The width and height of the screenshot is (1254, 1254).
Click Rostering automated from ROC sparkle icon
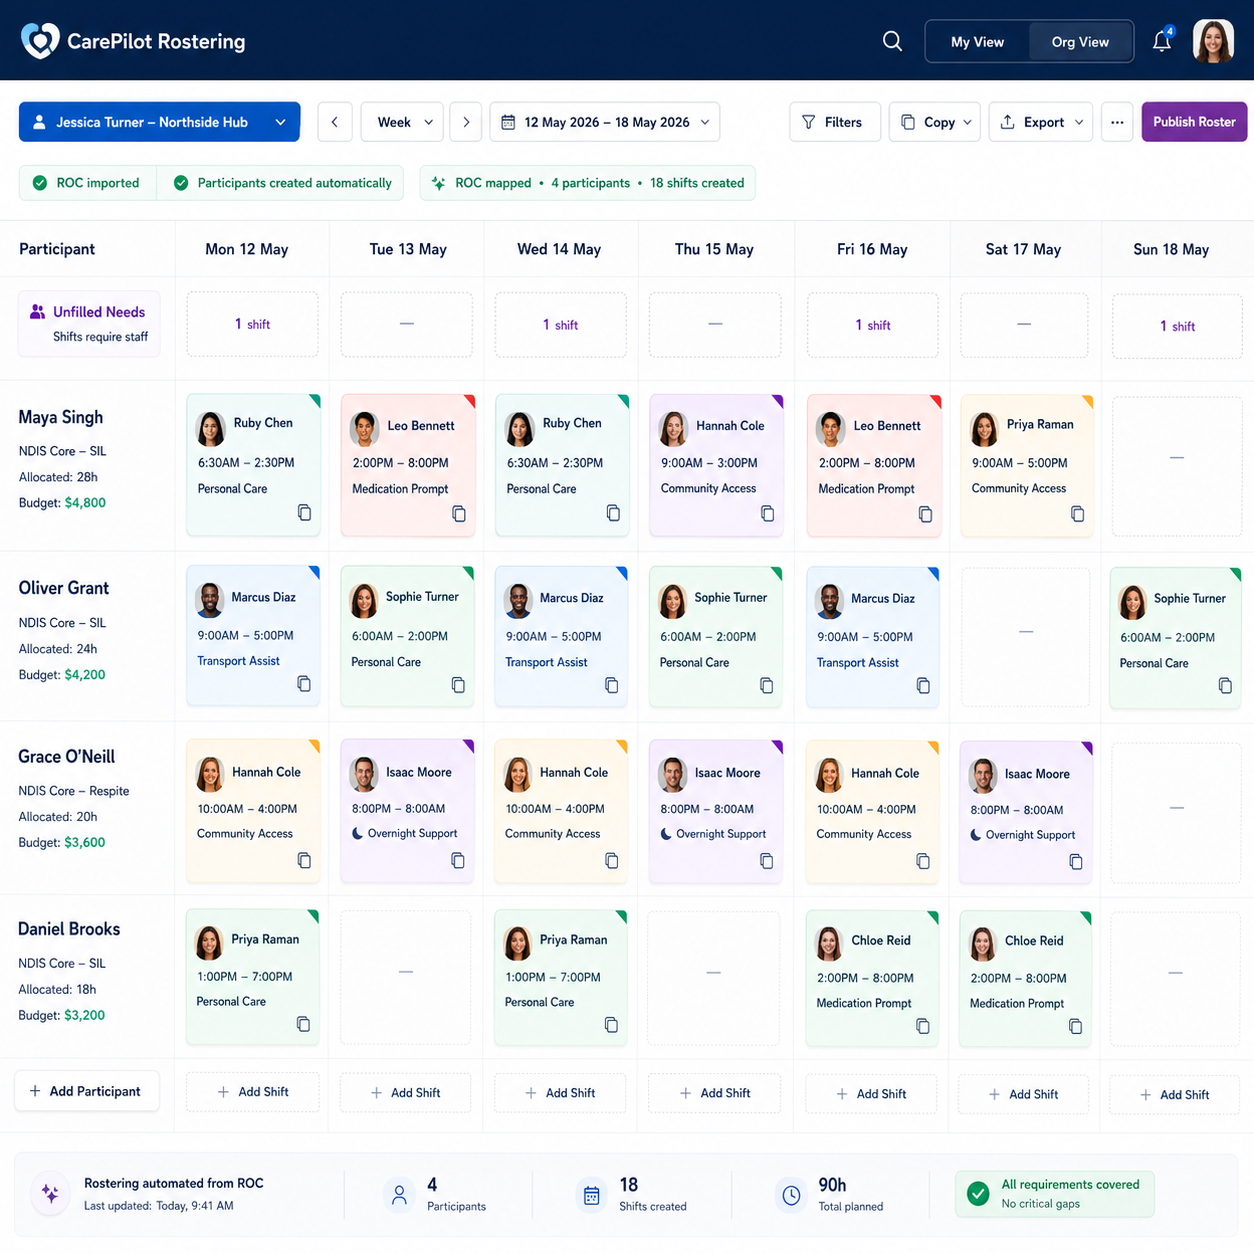coord(50,1194)
